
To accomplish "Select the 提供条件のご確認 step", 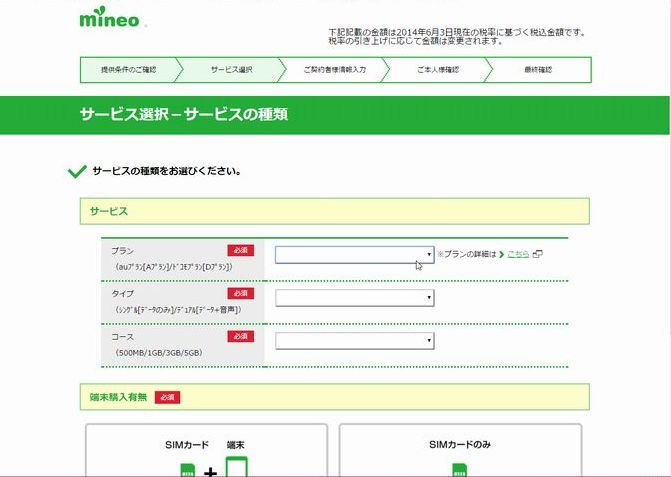I will [x=128, y=70].
